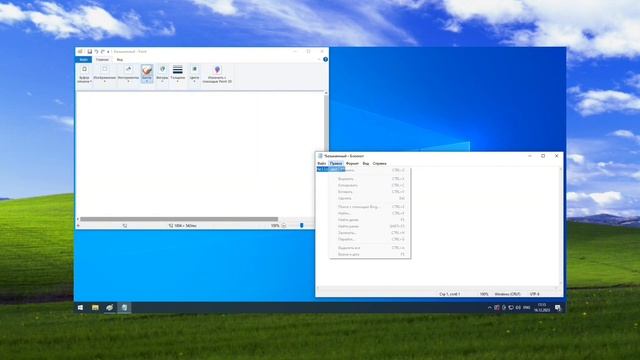Maximize the Notepad window
This screenshot has height=360, width=640.
tap(543, 156)
